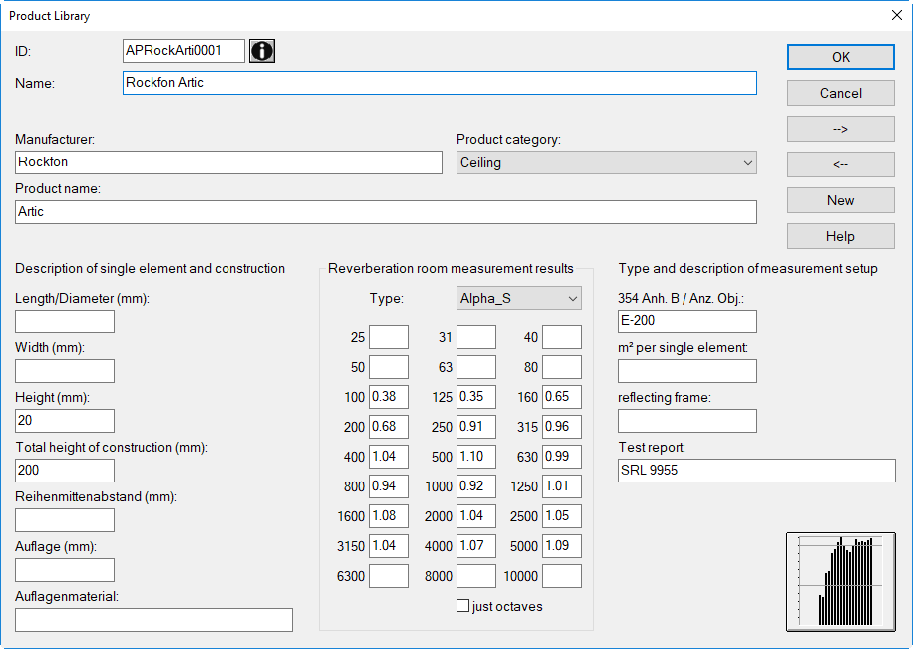
Task: Click the m² per single element field
Action: point(687,371)
